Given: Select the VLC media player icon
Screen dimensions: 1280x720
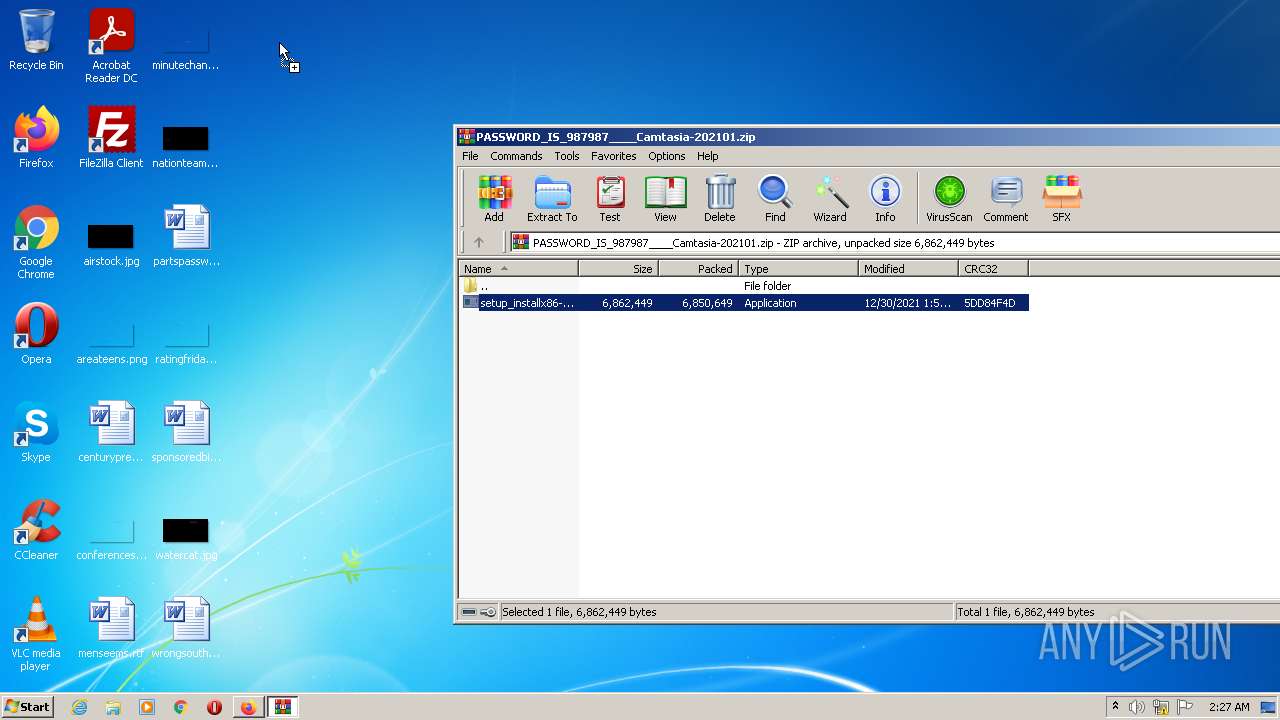Looking at the screenshot, I should pos(36,634).
